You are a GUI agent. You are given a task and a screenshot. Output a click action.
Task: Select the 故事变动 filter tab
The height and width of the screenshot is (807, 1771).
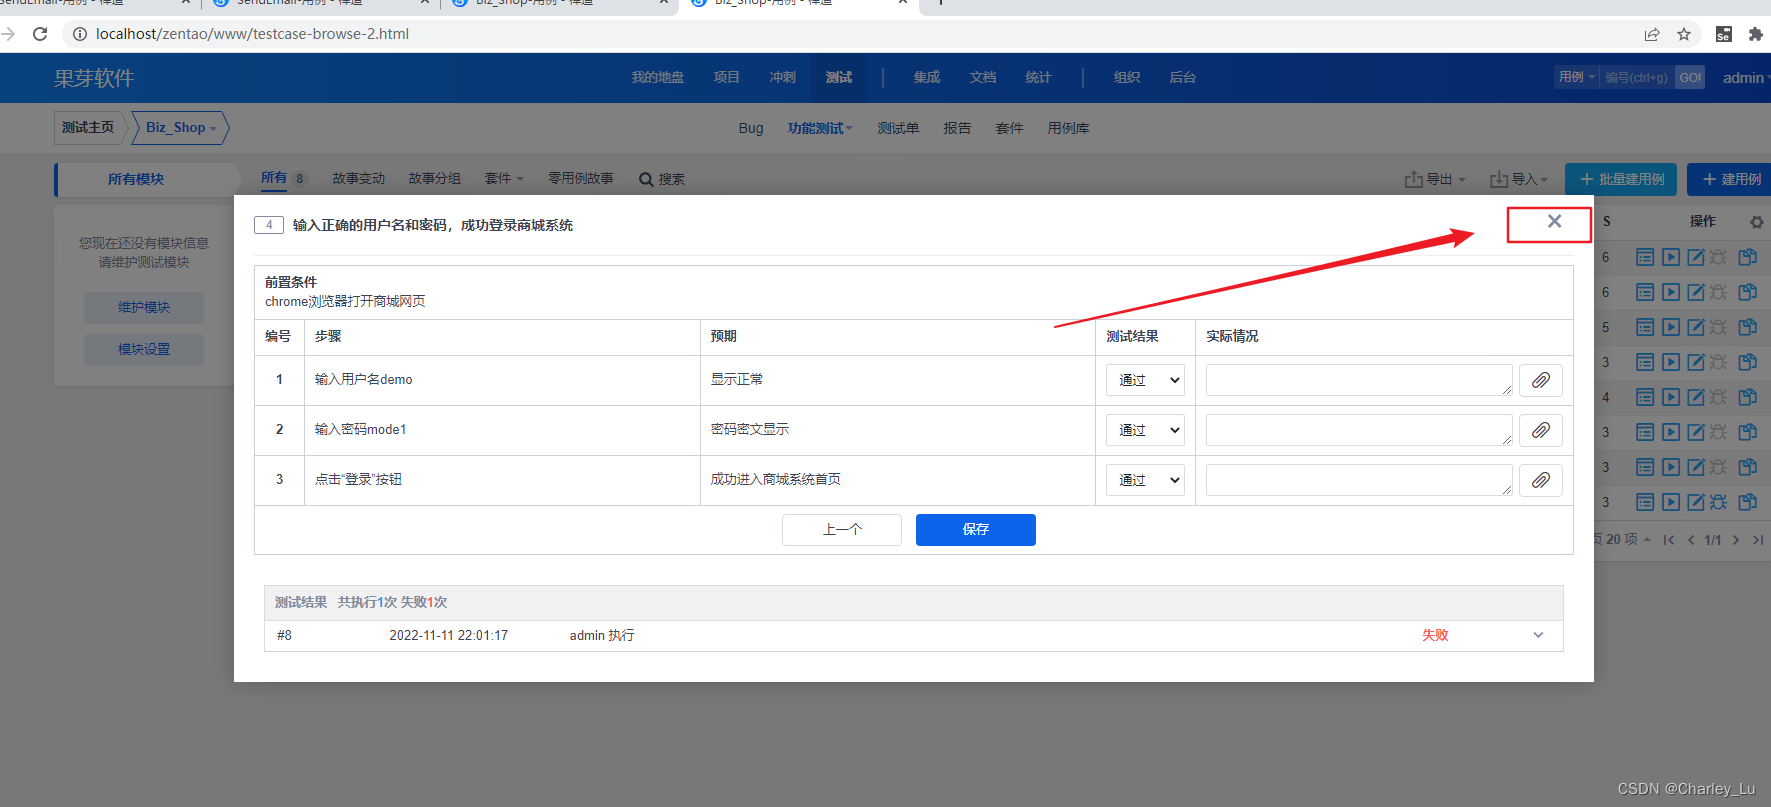(x=359, y=178)
